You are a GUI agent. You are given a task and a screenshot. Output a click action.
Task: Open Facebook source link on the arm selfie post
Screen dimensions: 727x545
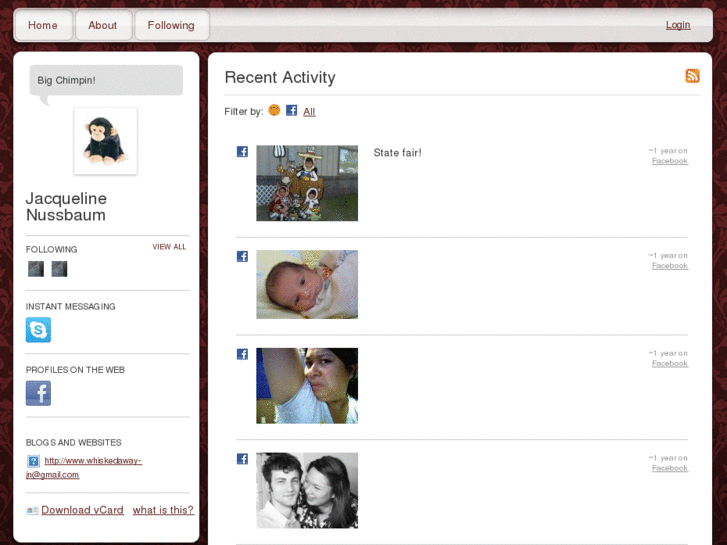tap(670, 364)
